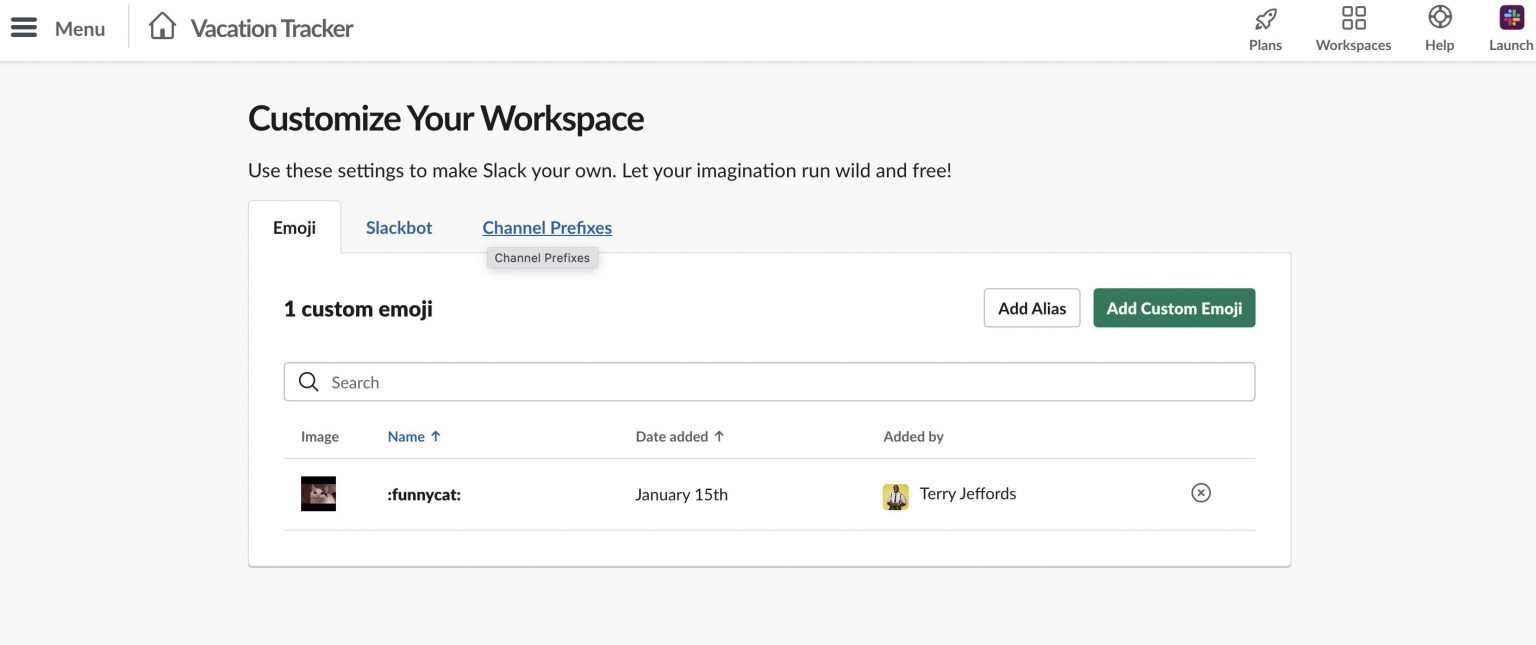Open the funnycat emoji image thumbnail
This screenshot has width=1536, height=645.
318,494
